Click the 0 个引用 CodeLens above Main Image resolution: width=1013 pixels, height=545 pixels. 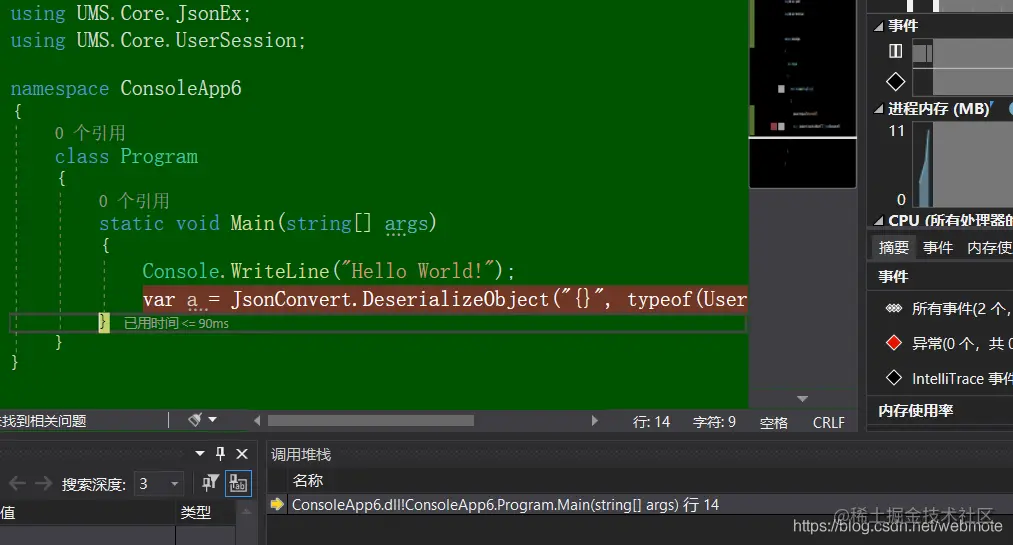click(134, 201)
